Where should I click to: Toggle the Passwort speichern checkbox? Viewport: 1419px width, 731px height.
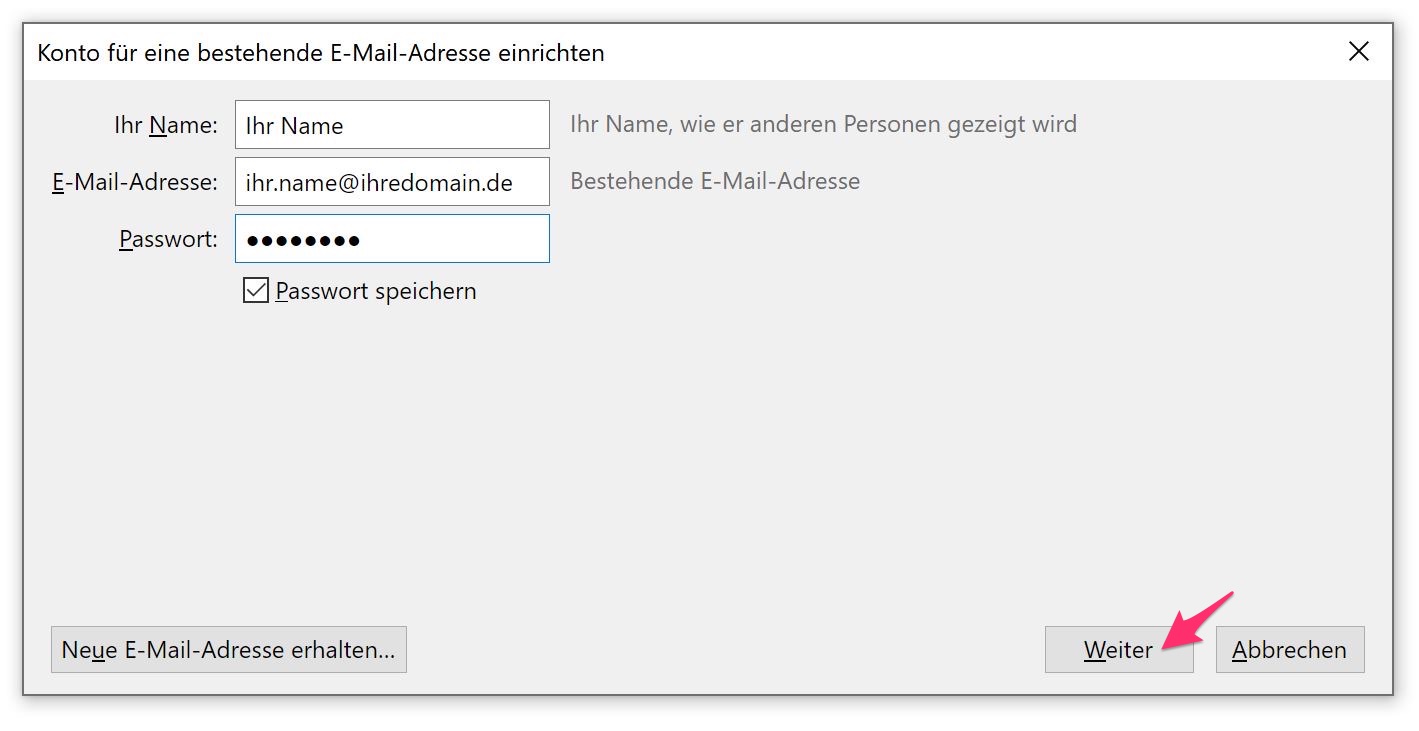coord(256,291)
